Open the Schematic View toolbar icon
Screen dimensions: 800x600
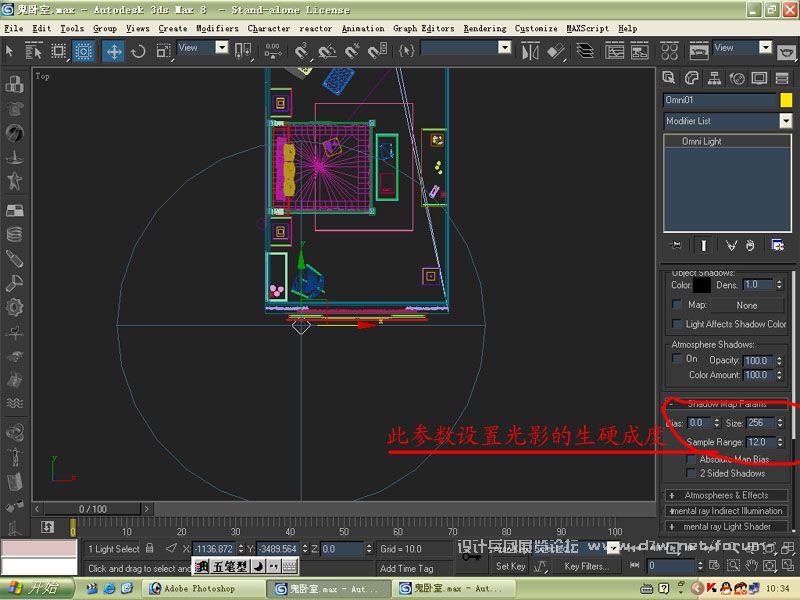click(x=639, y=51)
